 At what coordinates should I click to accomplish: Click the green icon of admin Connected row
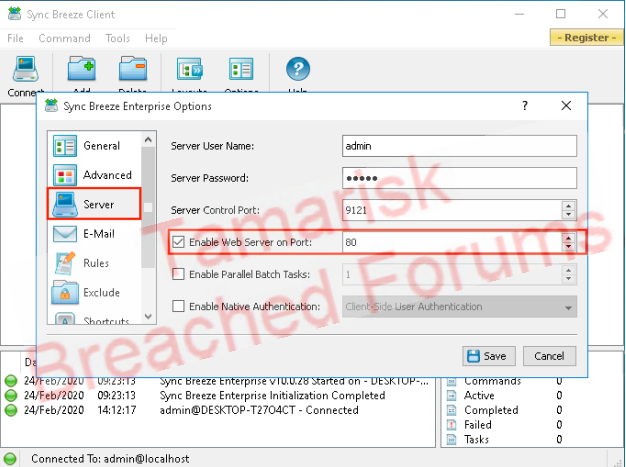11,410
